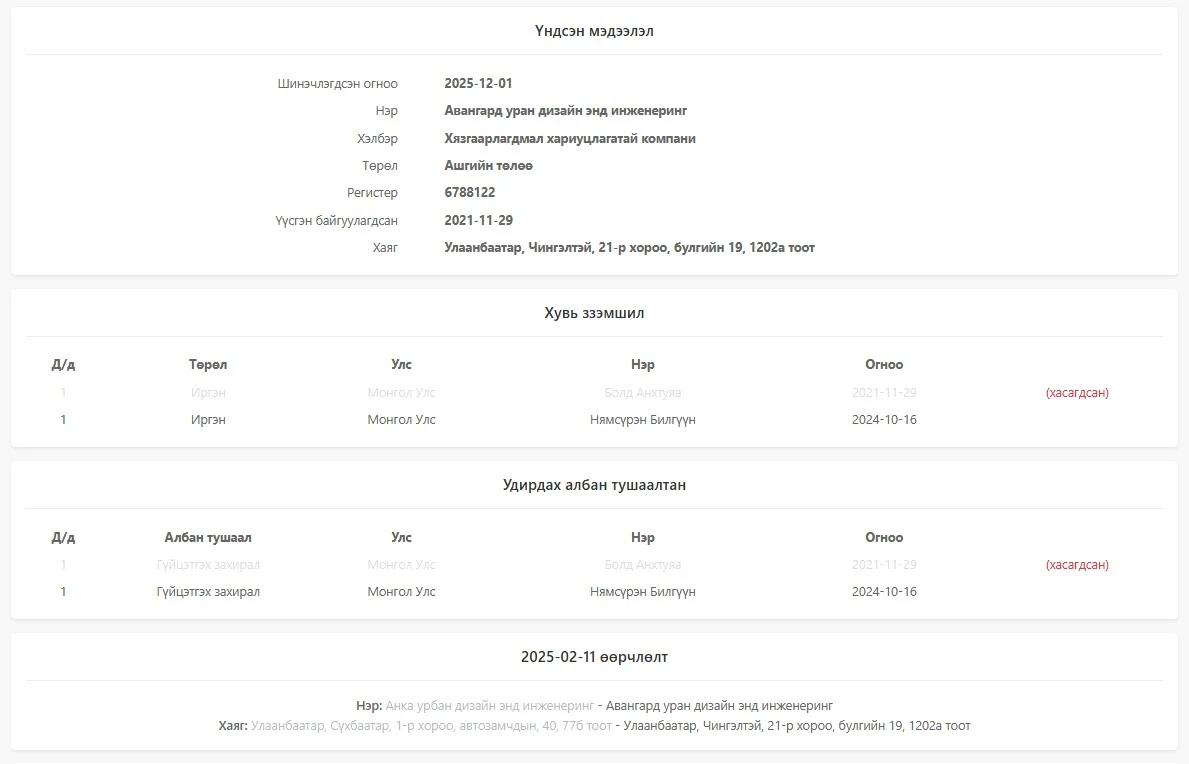Click the address value in Үндсэн мэдээлэл

pyautogui.click(x=629, y=248)
